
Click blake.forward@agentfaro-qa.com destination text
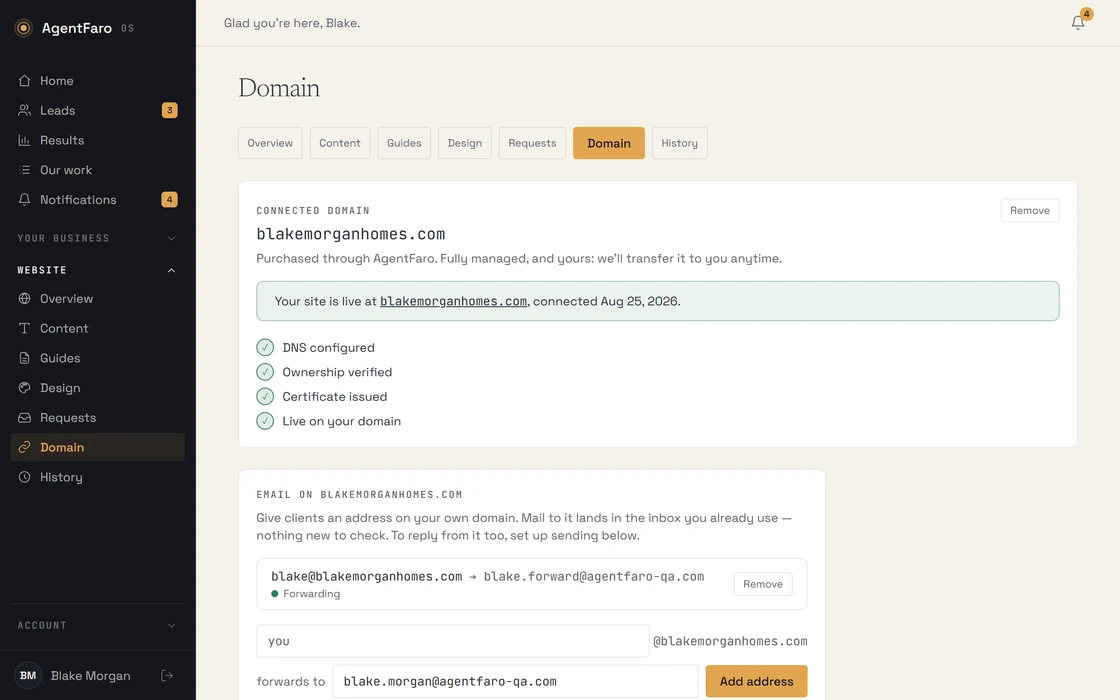pyautogui.click(x=594, y=576)
